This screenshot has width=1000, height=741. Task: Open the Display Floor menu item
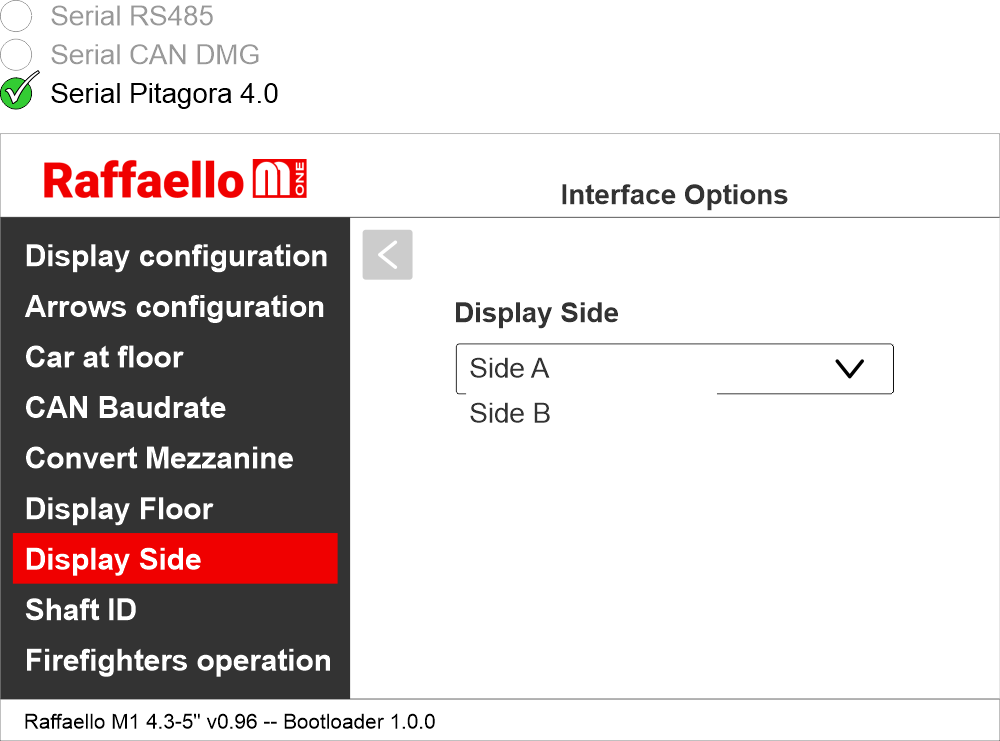pos(119,509)
